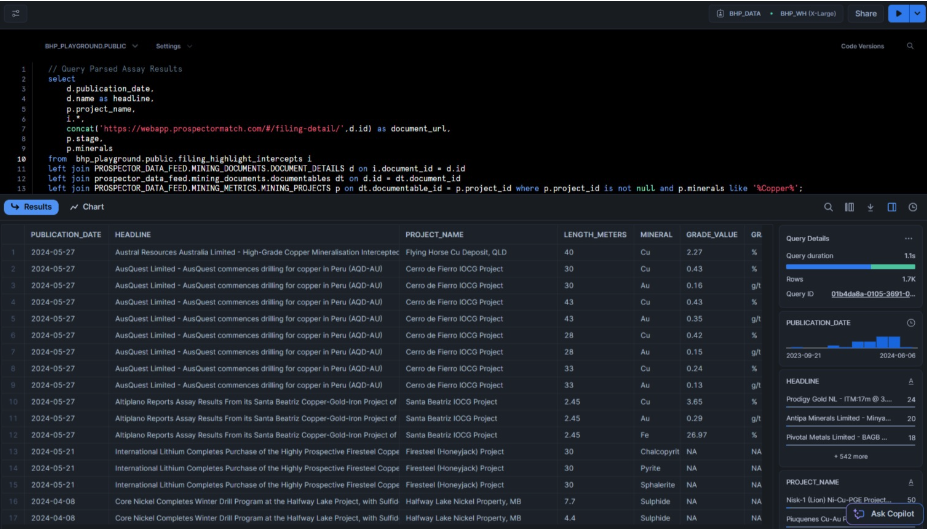Run the query with the play button
928x529 pixels.
coord(898,13)
